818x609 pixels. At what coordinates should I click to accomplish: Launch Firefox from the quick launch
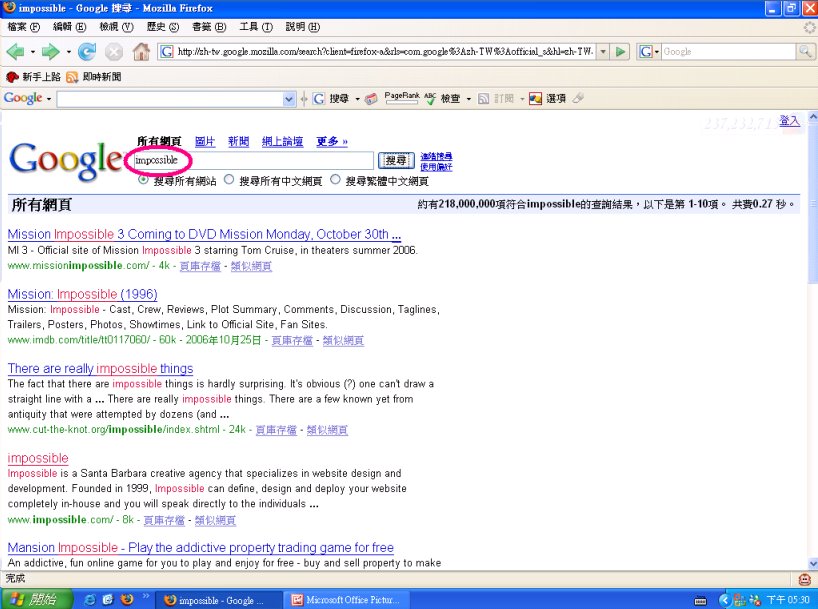[x=127, y=600]
